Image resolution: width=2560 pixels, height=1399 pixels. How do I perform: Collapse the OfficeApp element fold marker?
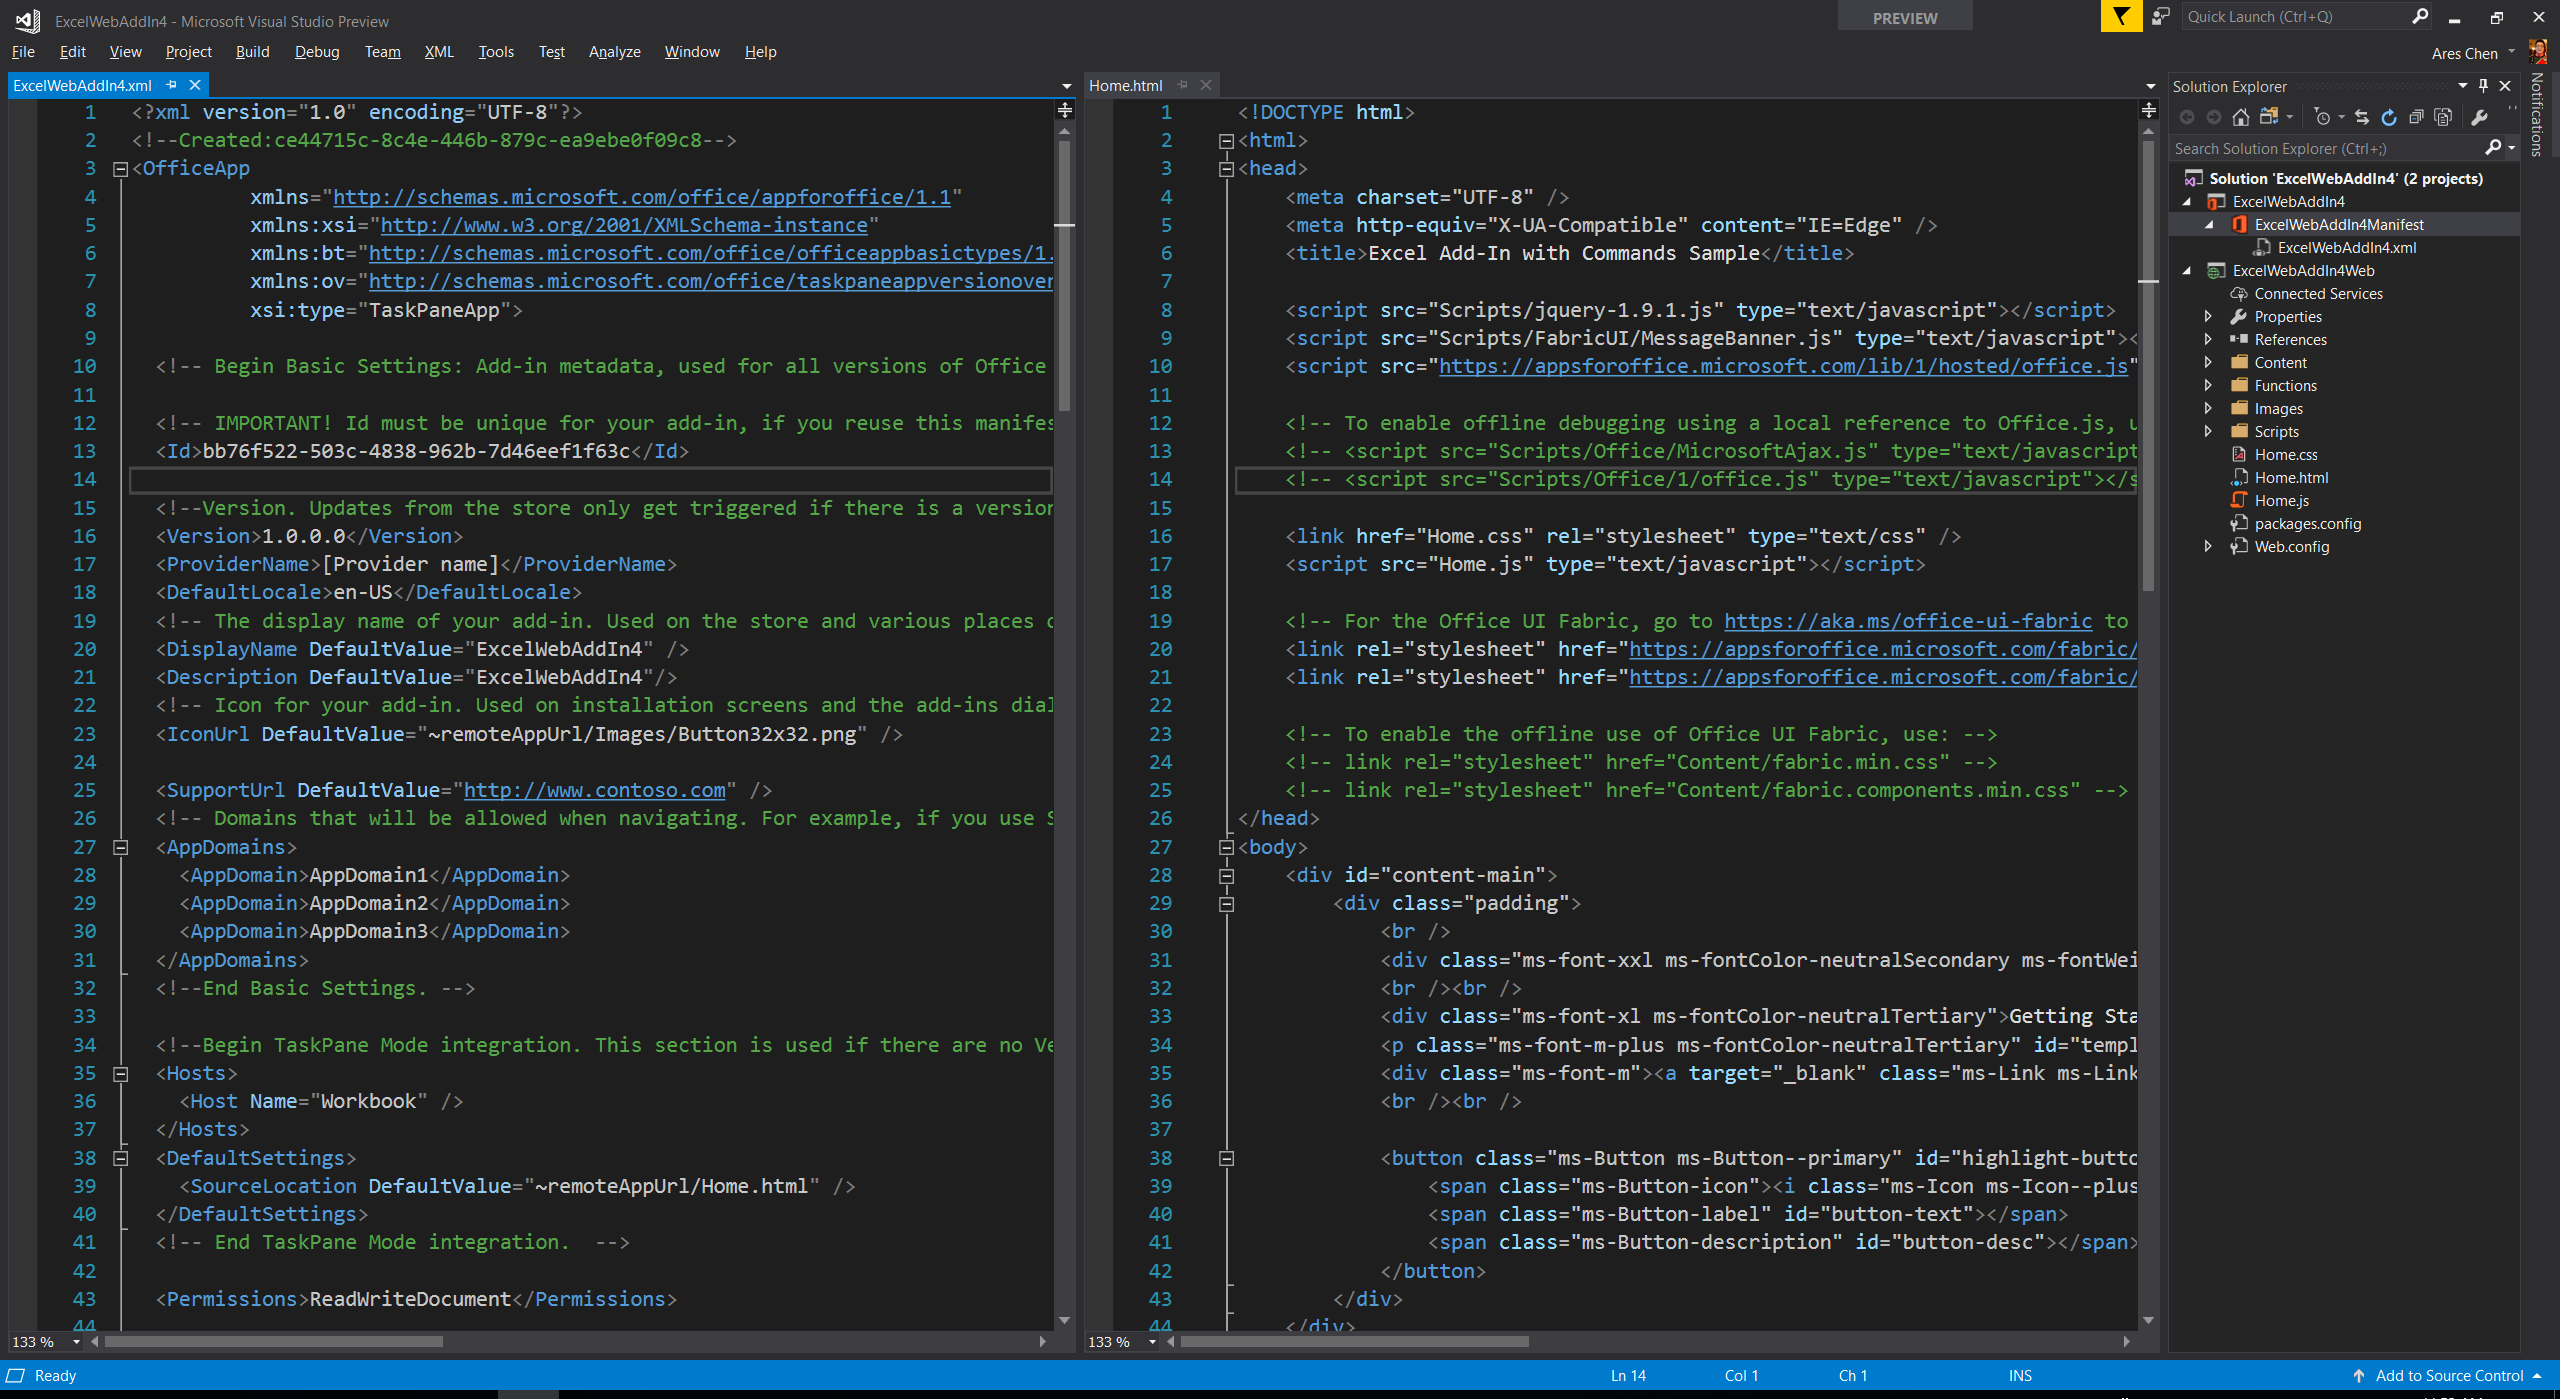pyautogui.click(x=121, y=169)
